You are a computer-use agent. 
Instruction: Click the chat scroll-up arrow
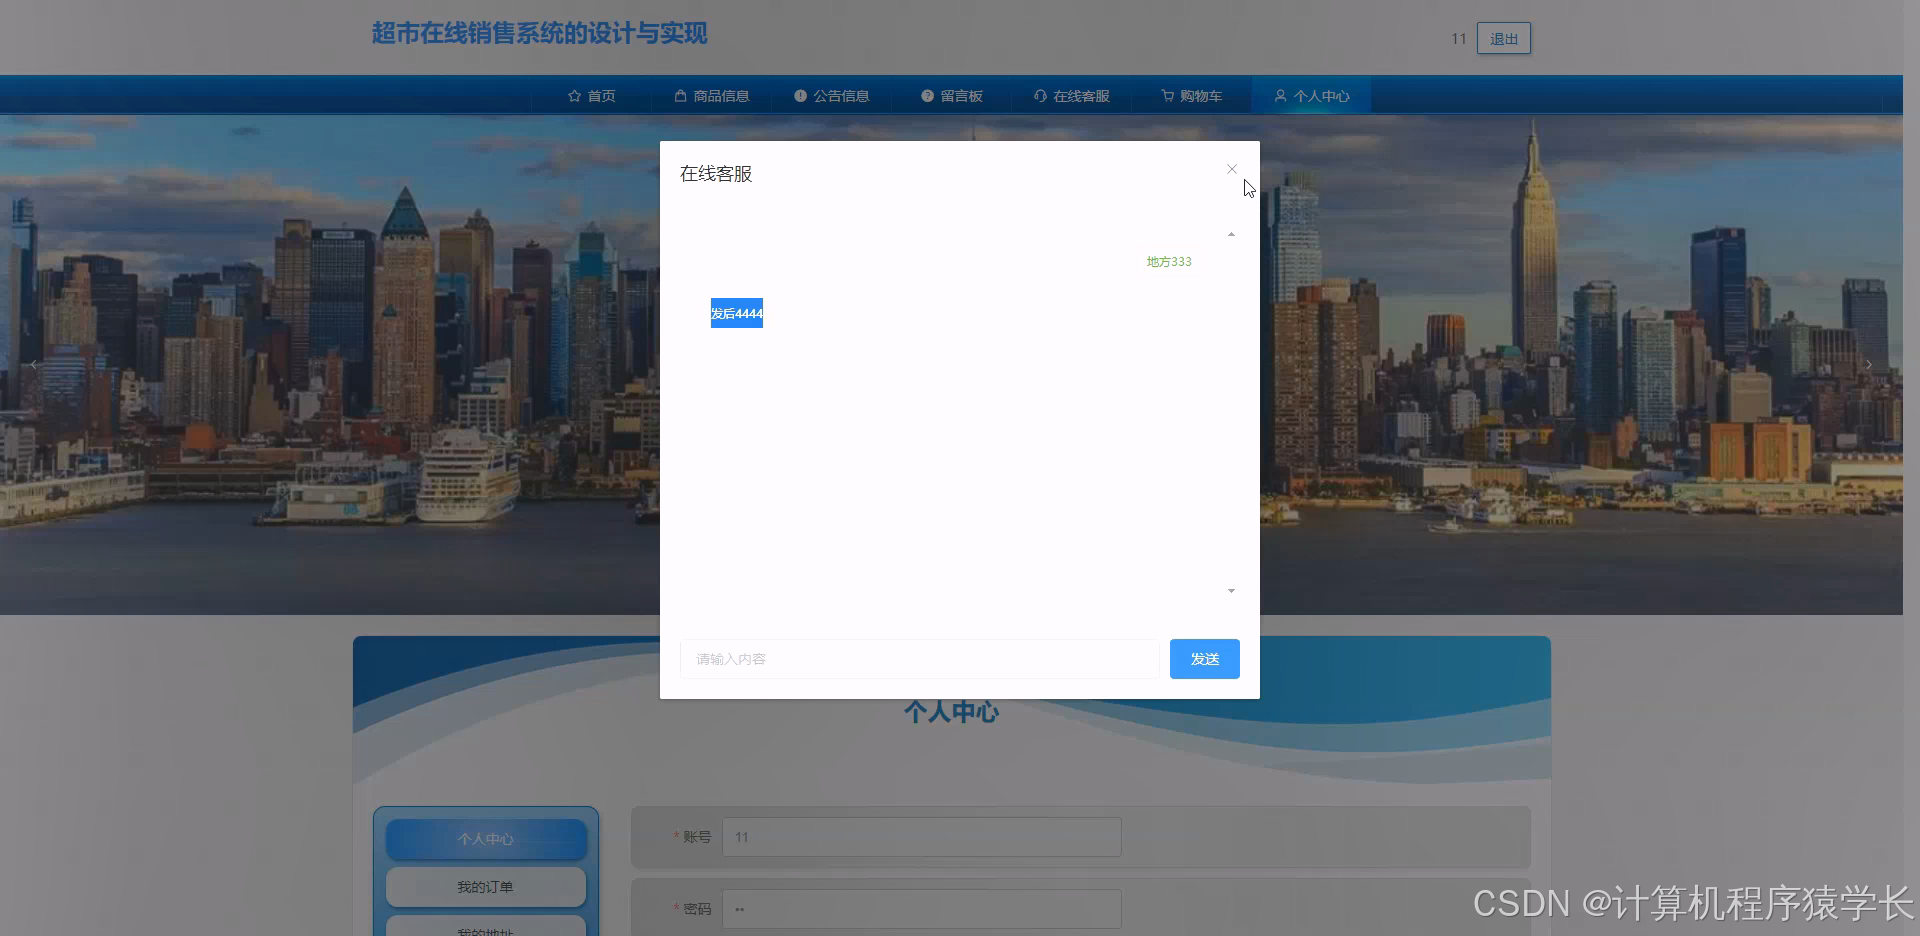click(x=1231, y=233)
